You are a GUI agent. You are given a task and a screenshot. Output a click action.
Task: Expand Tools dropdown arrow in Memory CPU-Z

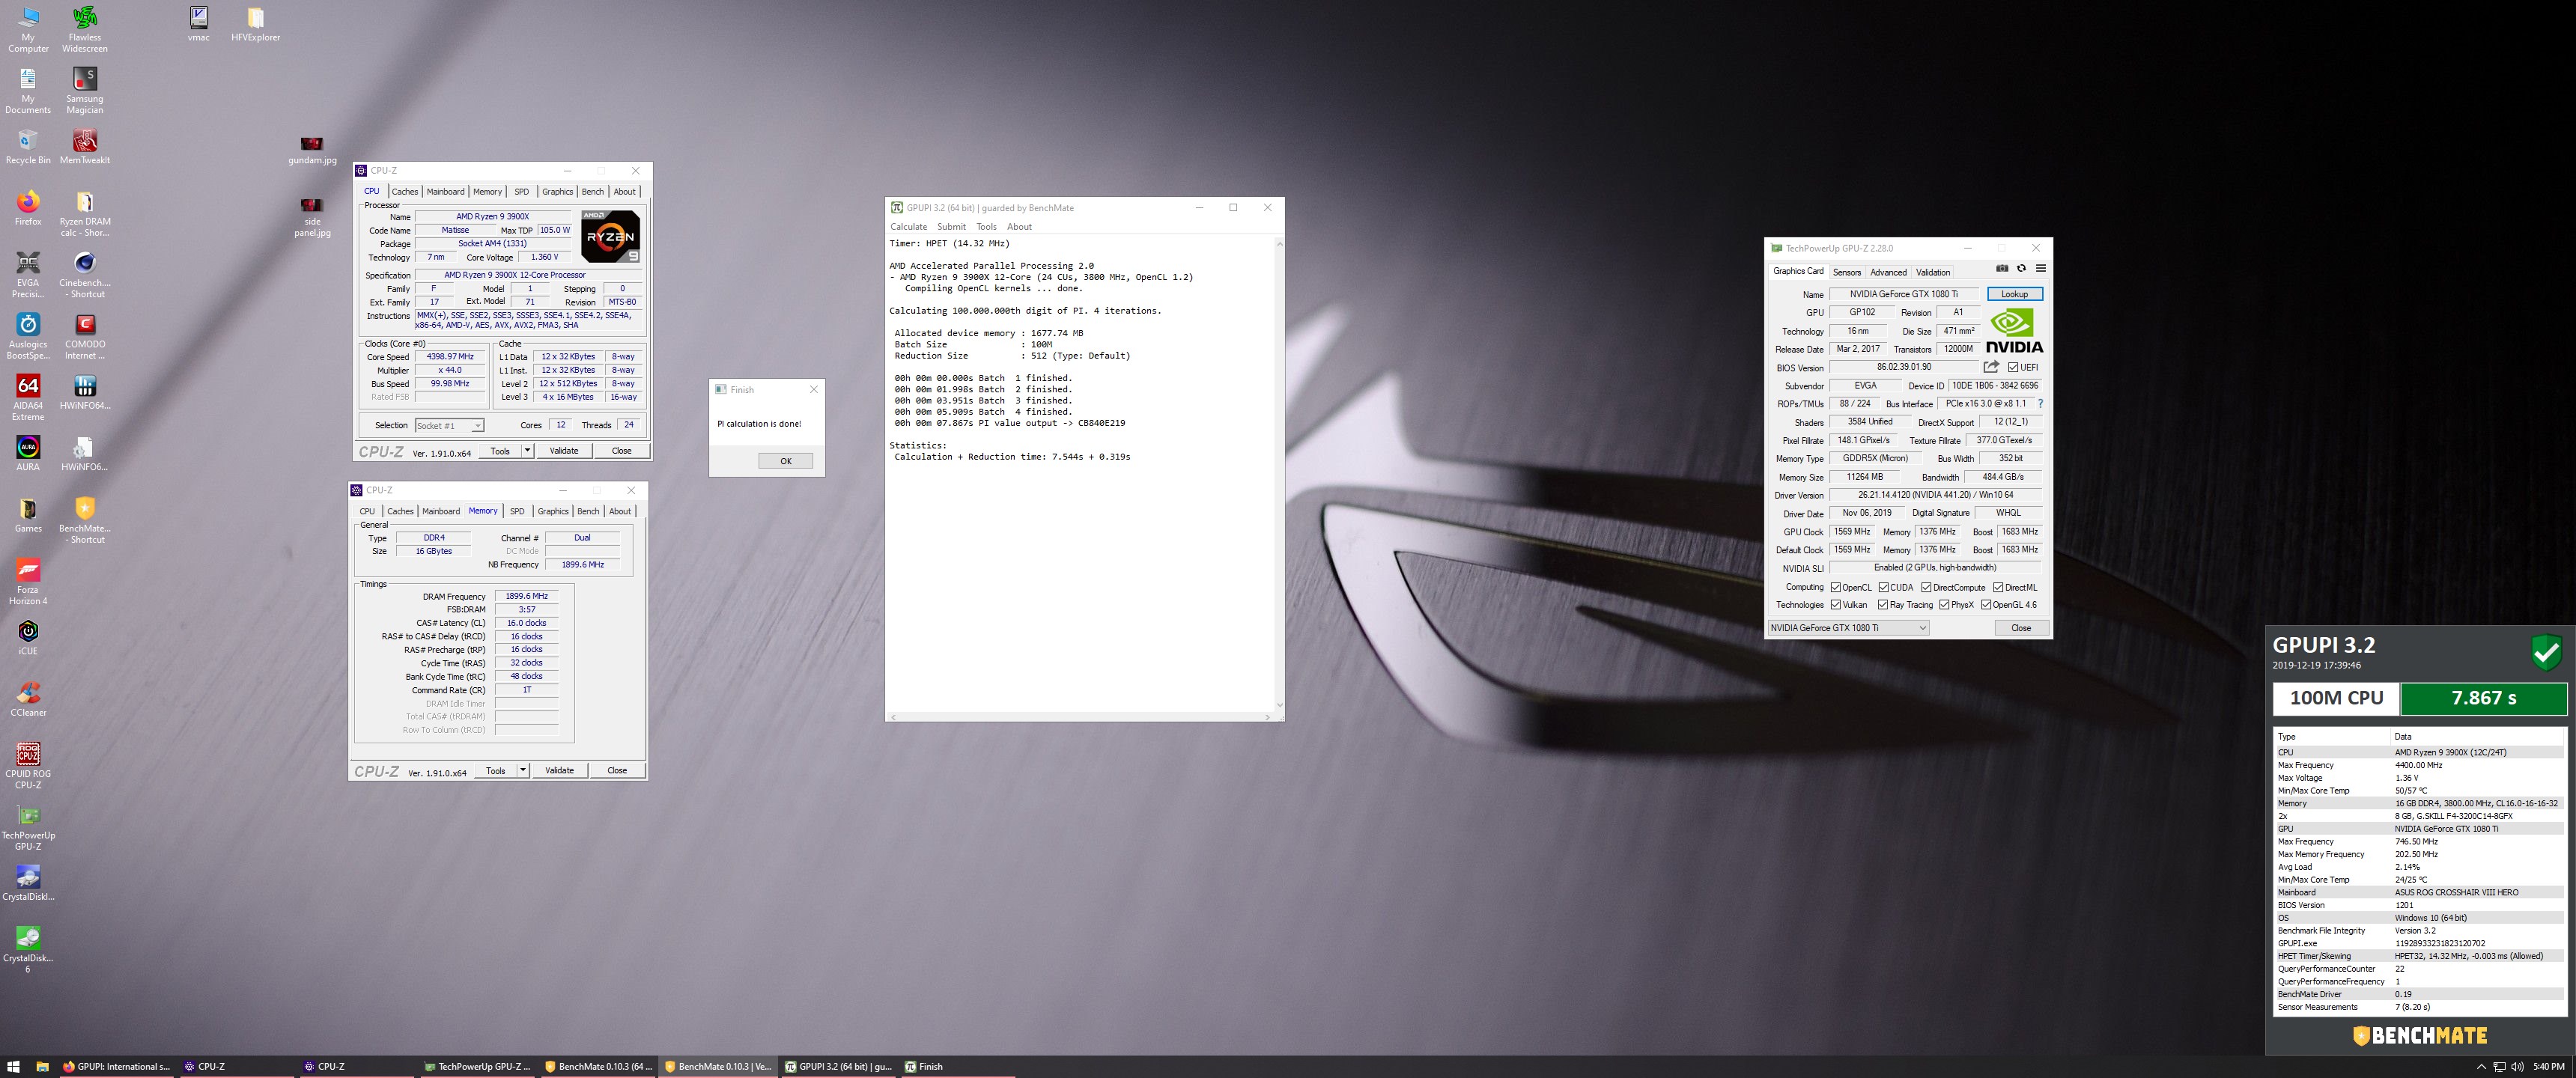pos(522,770)
